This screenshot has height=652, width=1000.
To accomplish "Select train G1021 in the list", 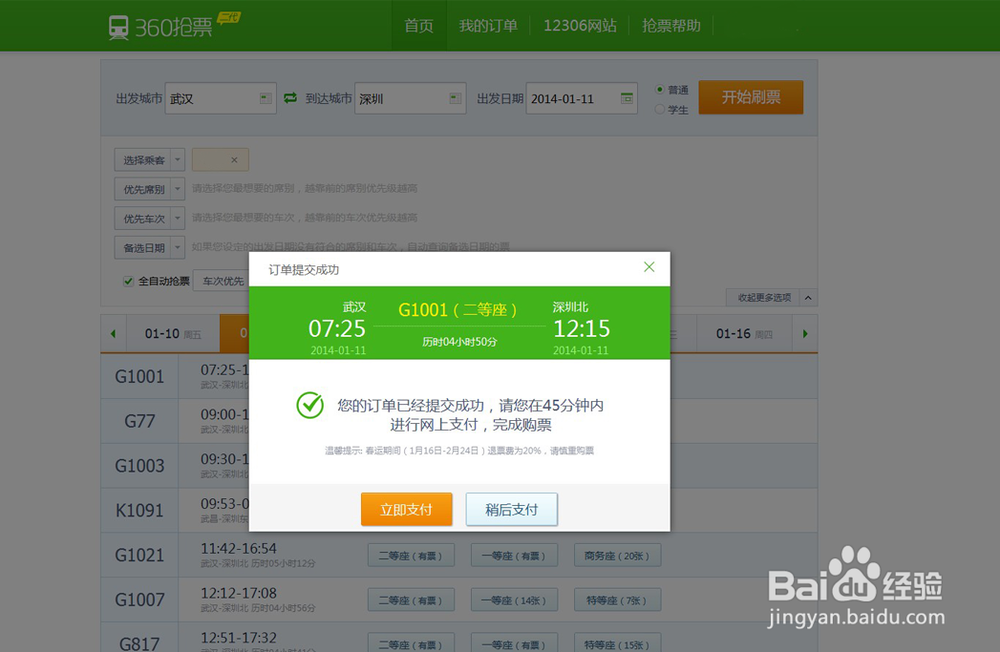I will (140, 555).
